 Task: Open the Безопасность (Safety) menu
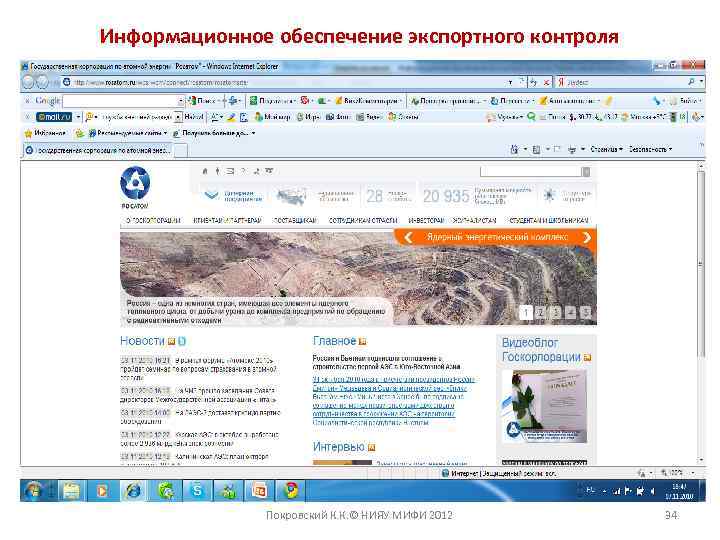[651, 149]
